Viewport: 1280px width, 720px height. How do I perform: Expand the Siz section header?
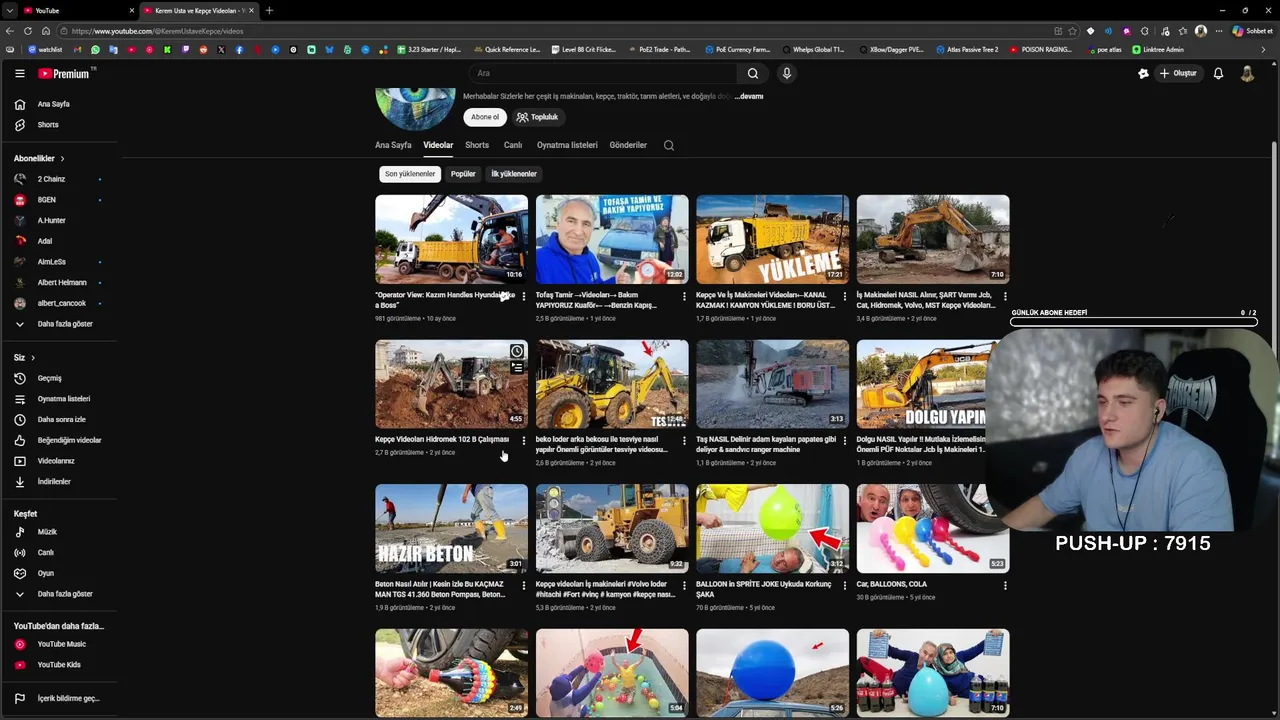[x=24, y=357]
